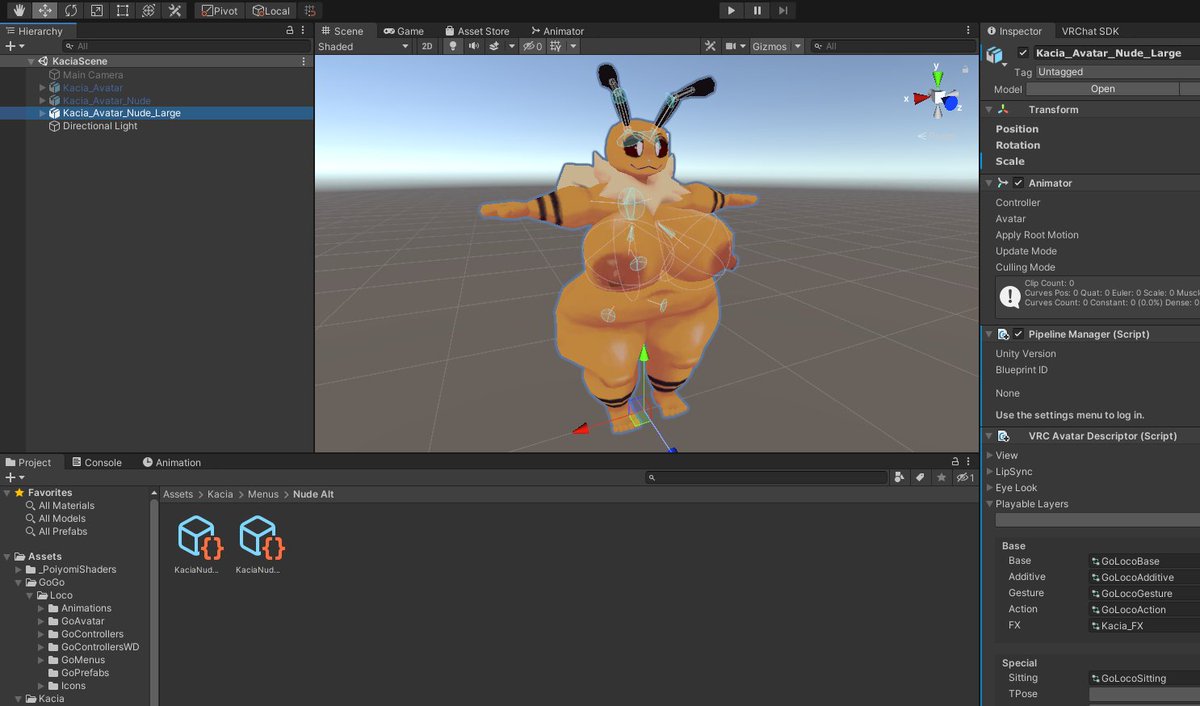Toggle the Local handle rotation button
The image size is (1200, 706).
tap(271, 10)
